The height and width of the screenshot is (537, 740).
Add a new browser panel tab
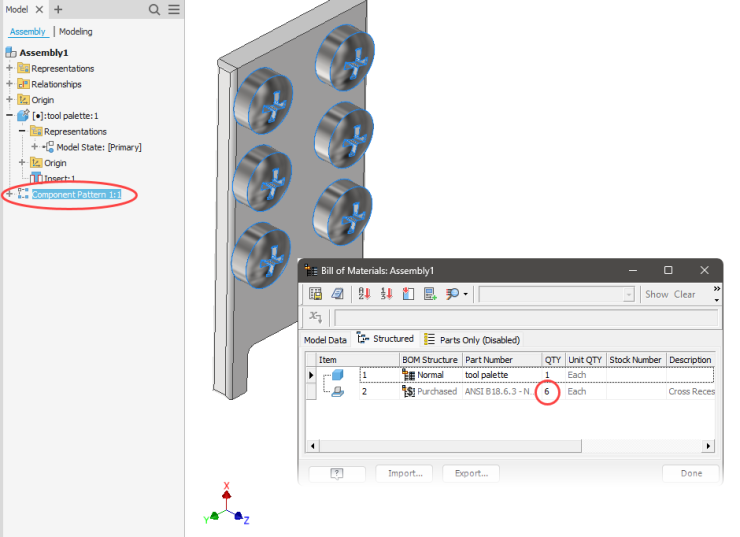(58, 9)
